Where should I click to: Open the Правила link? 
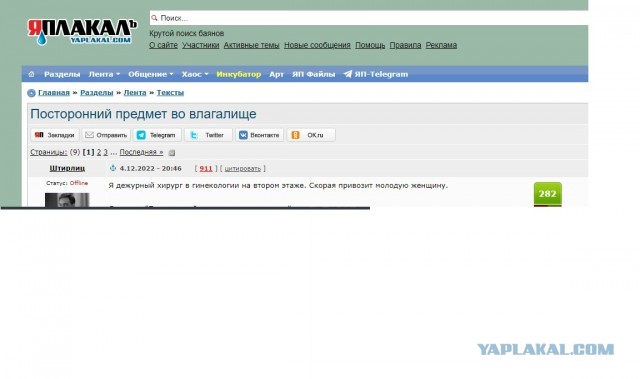tap(405, 45)
